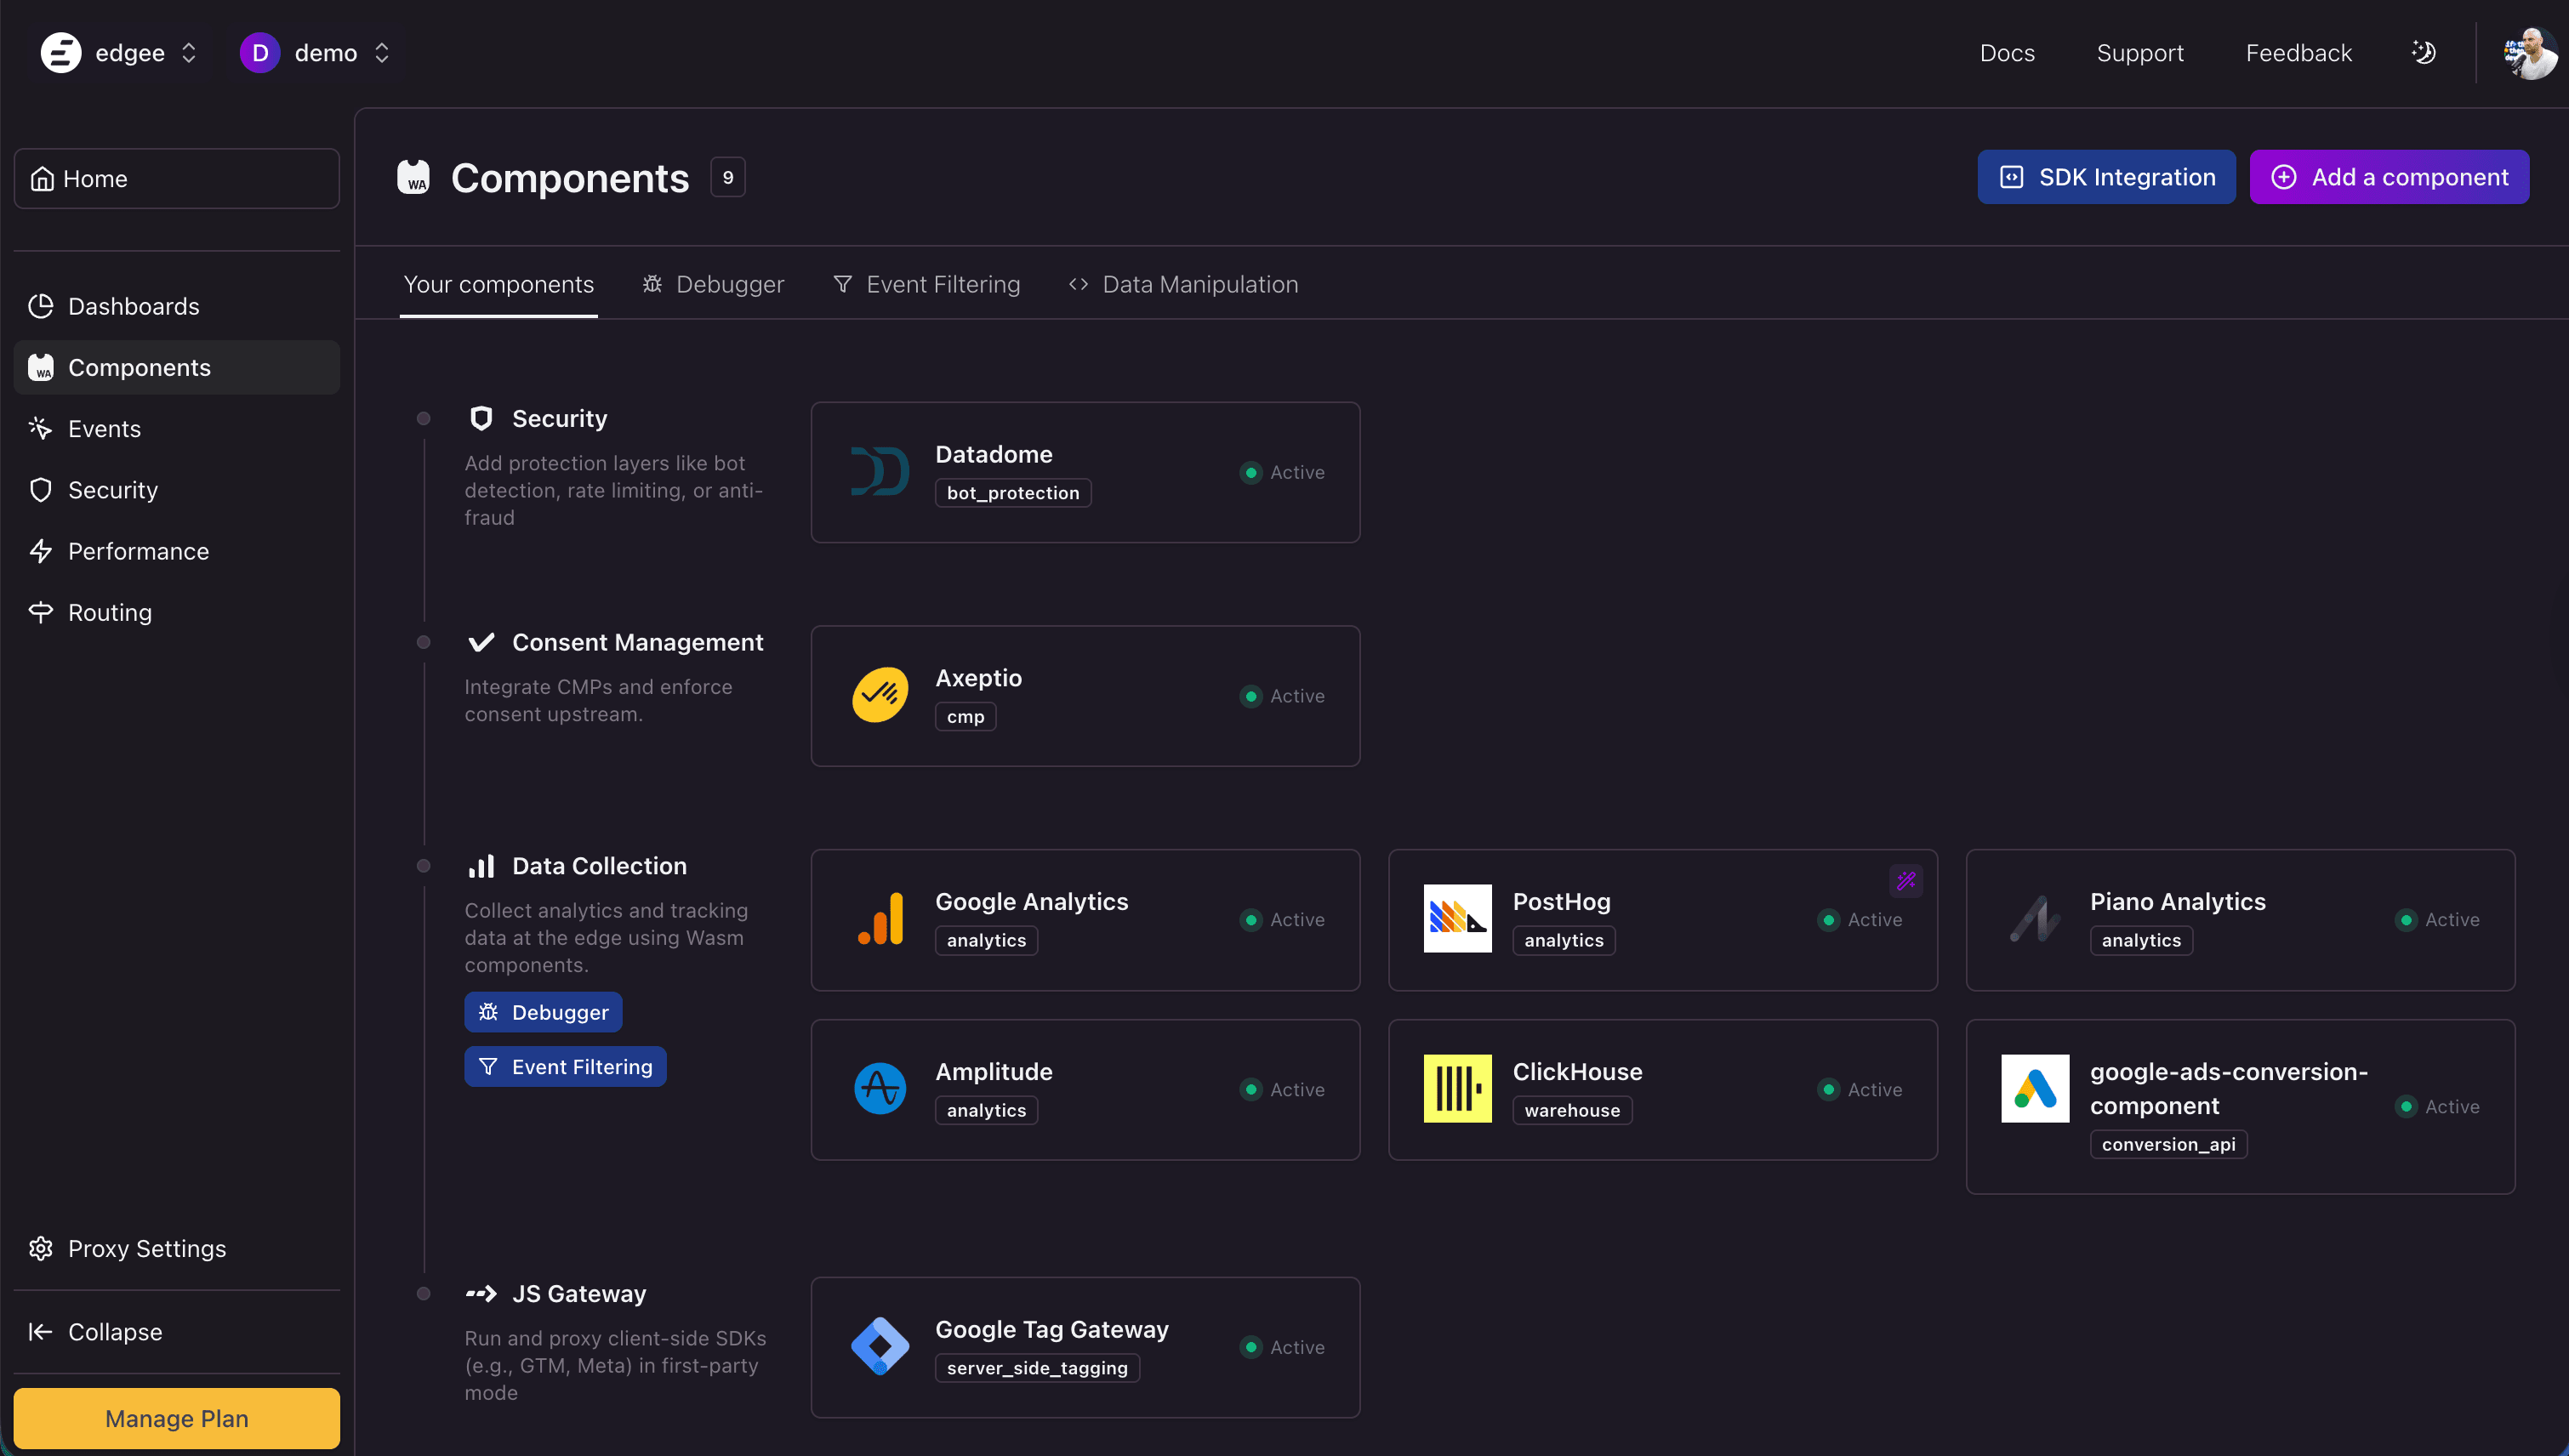2569x1456 pixels.
Task: Expand the edgee organization switcher
Action: pos(189,53)
